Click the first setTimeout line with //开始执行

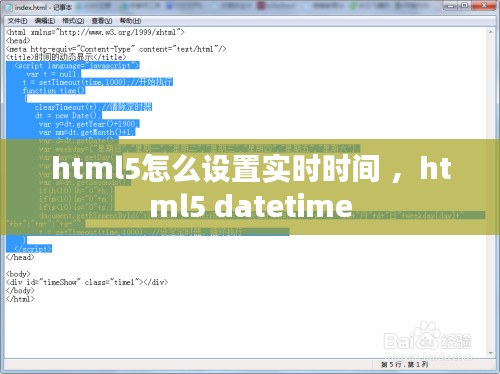click(x=97, y=82)
